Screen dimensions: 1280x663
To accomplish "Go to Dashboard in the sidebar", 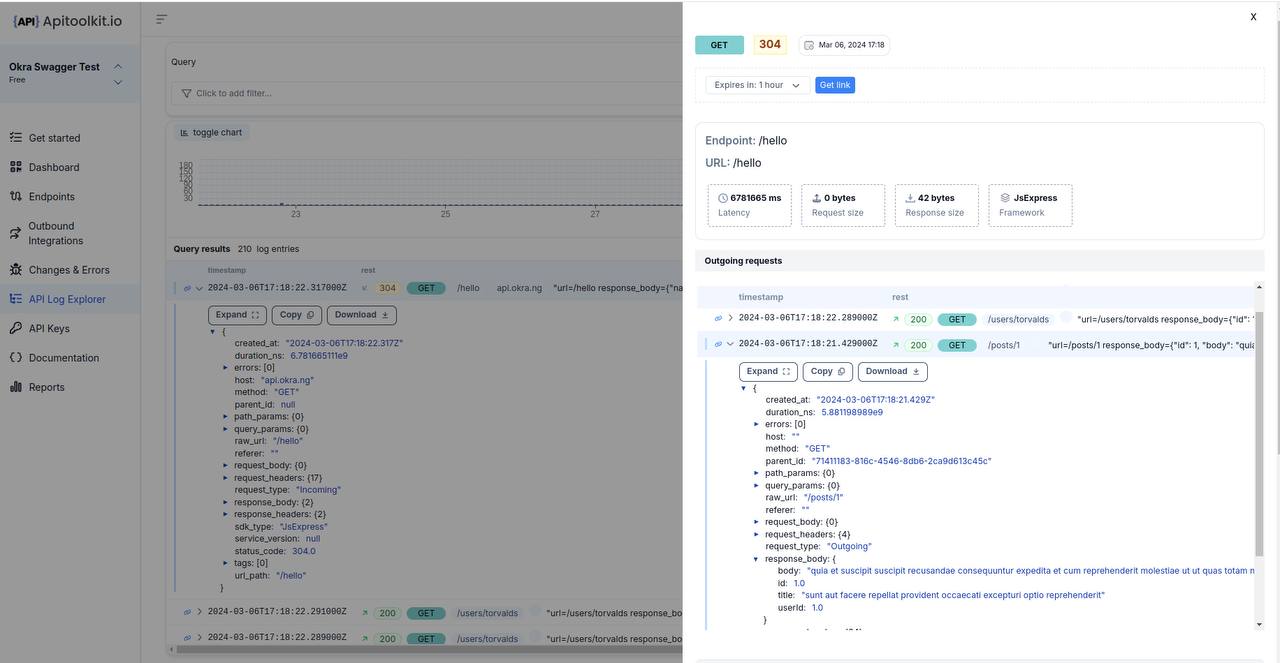I will pos(53,167).
